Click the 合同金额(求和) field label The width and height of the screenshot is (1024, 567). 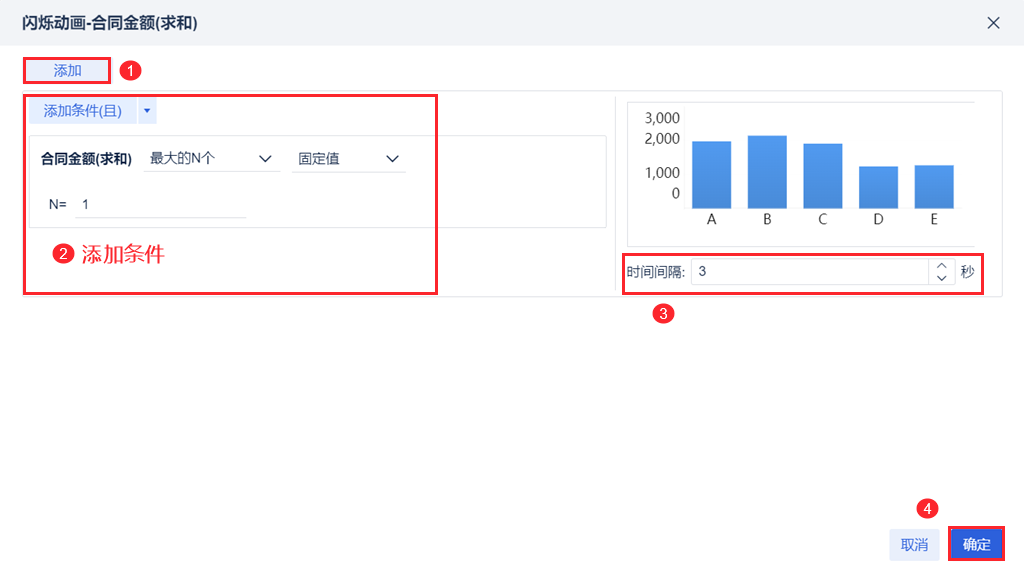(x=86, y=159)
